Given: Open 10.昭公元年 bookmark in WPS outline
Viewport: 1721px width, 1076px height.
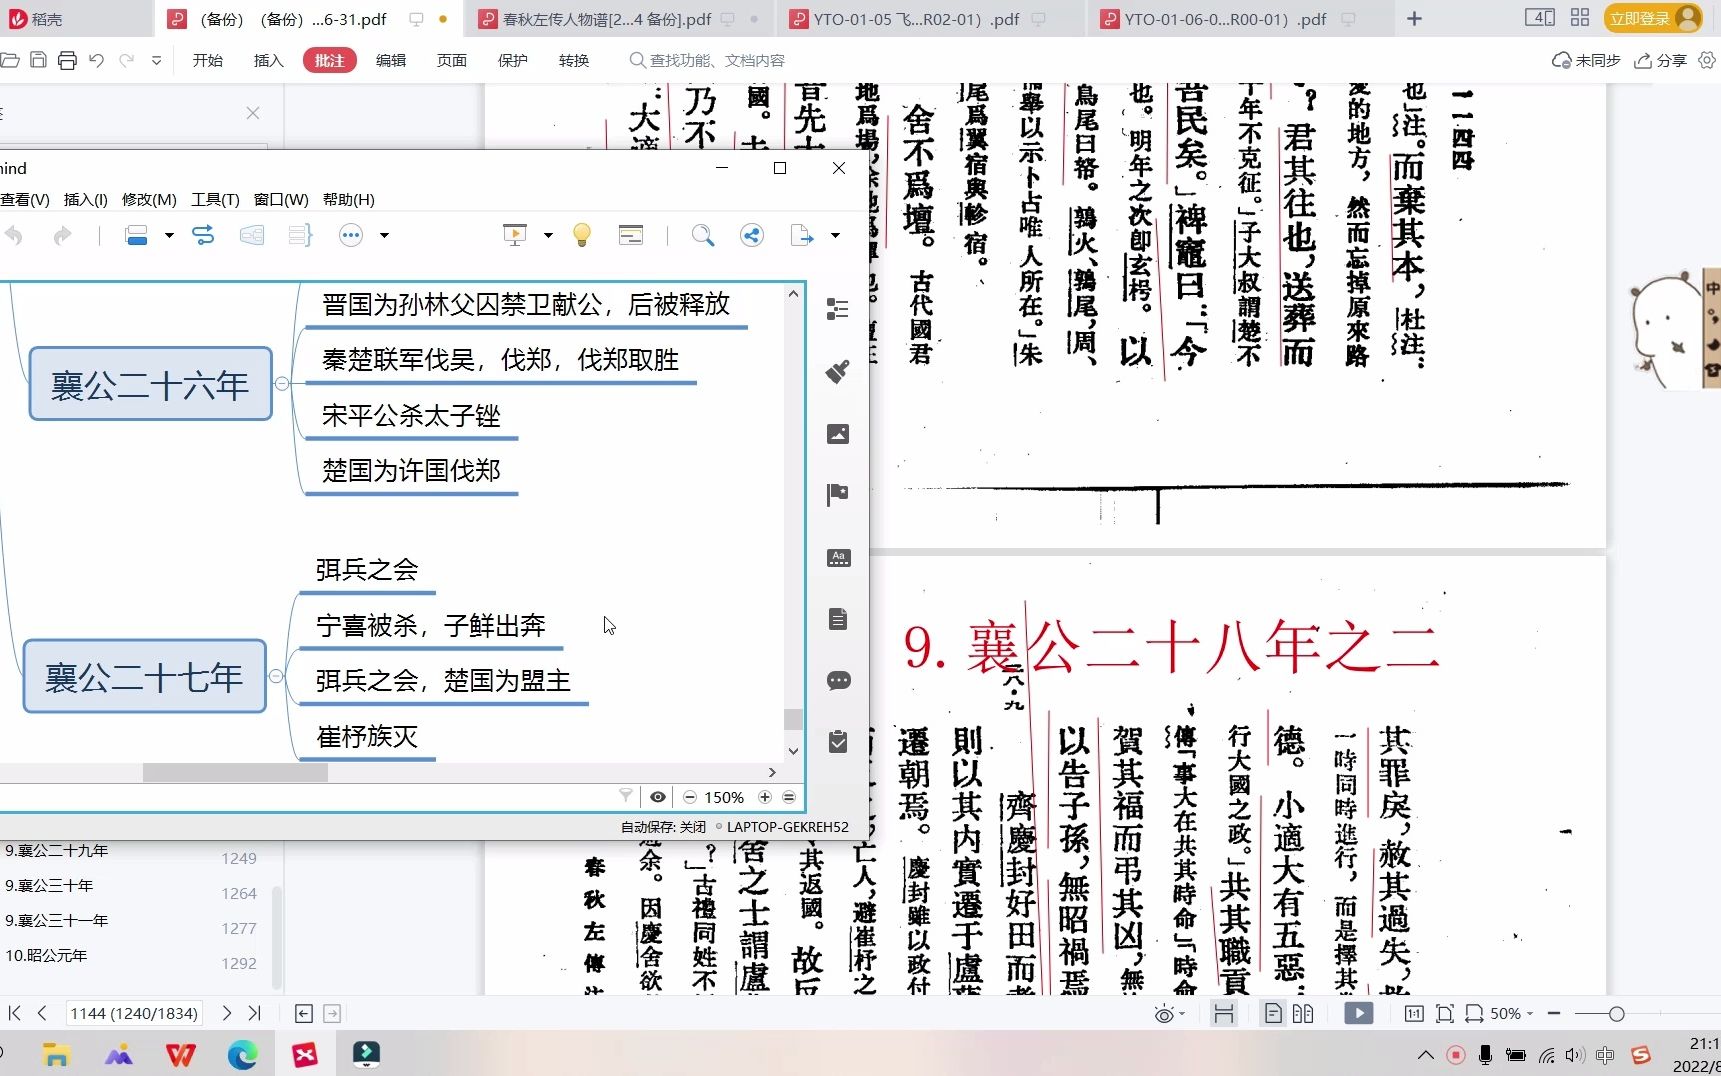Looking at the screenshot, I should coord(46,956).
